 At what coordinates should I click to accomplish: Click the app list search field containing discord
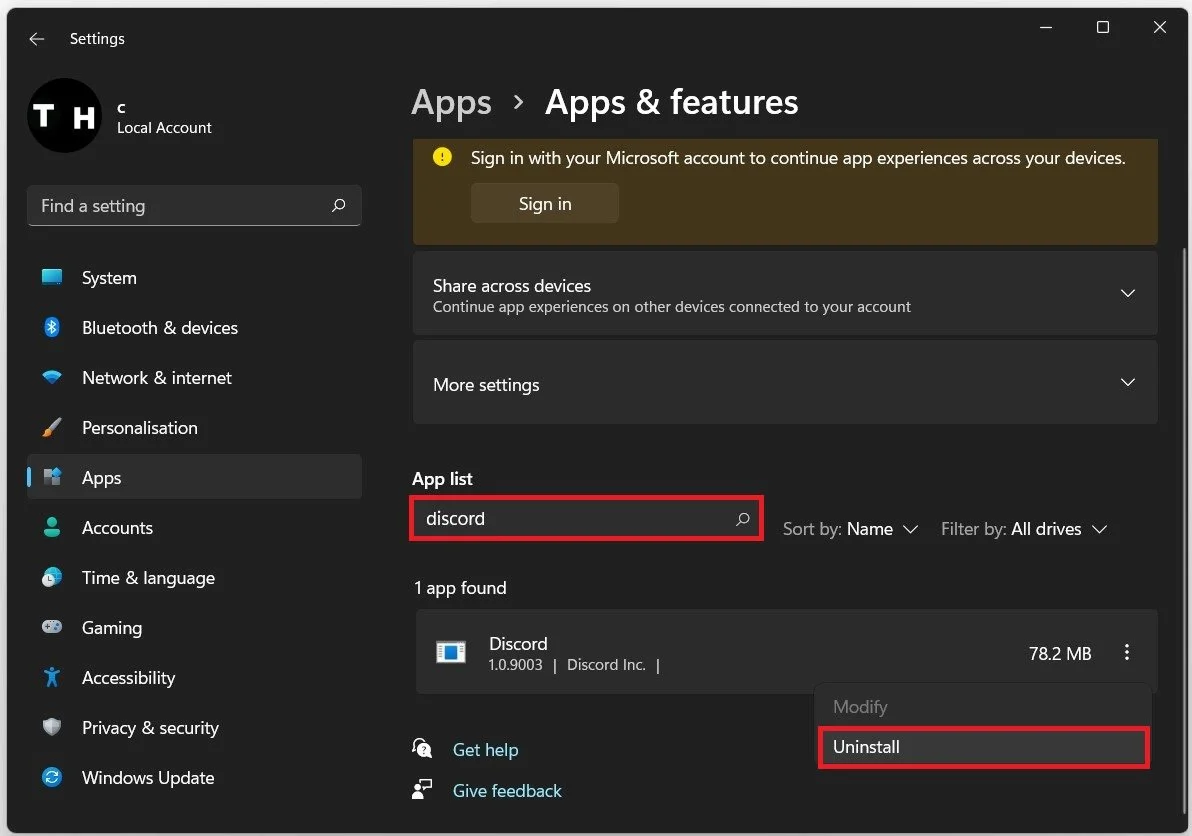click(586, 518)
